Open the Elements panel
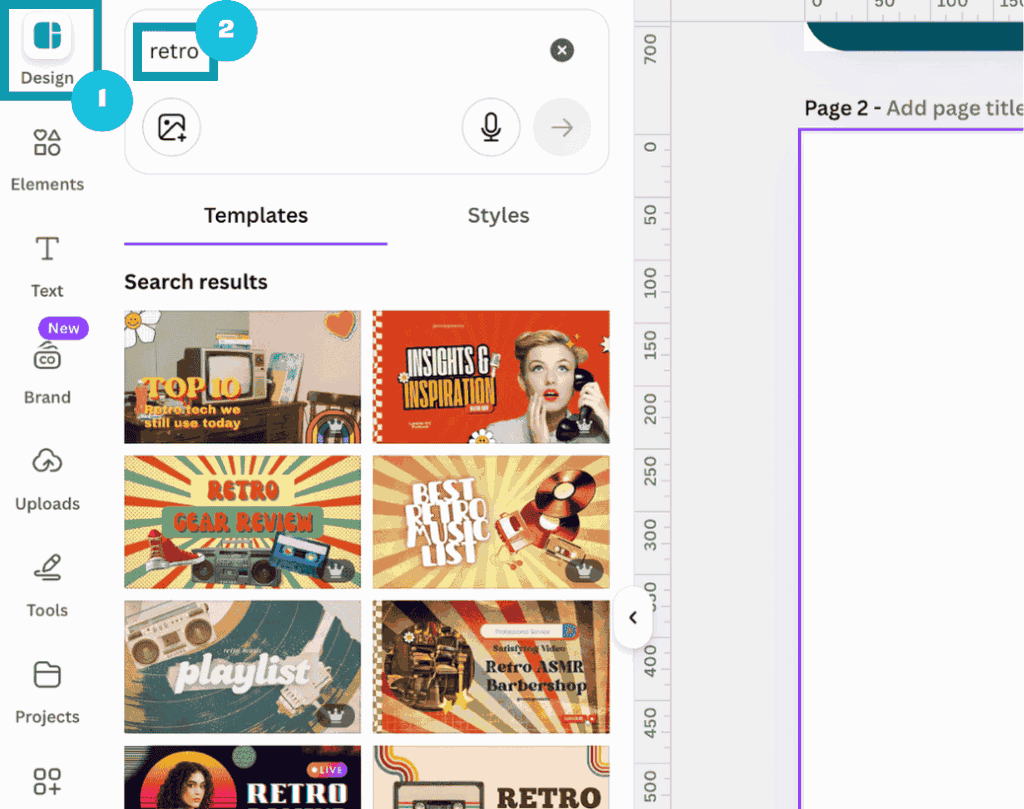 coord(47,158)
